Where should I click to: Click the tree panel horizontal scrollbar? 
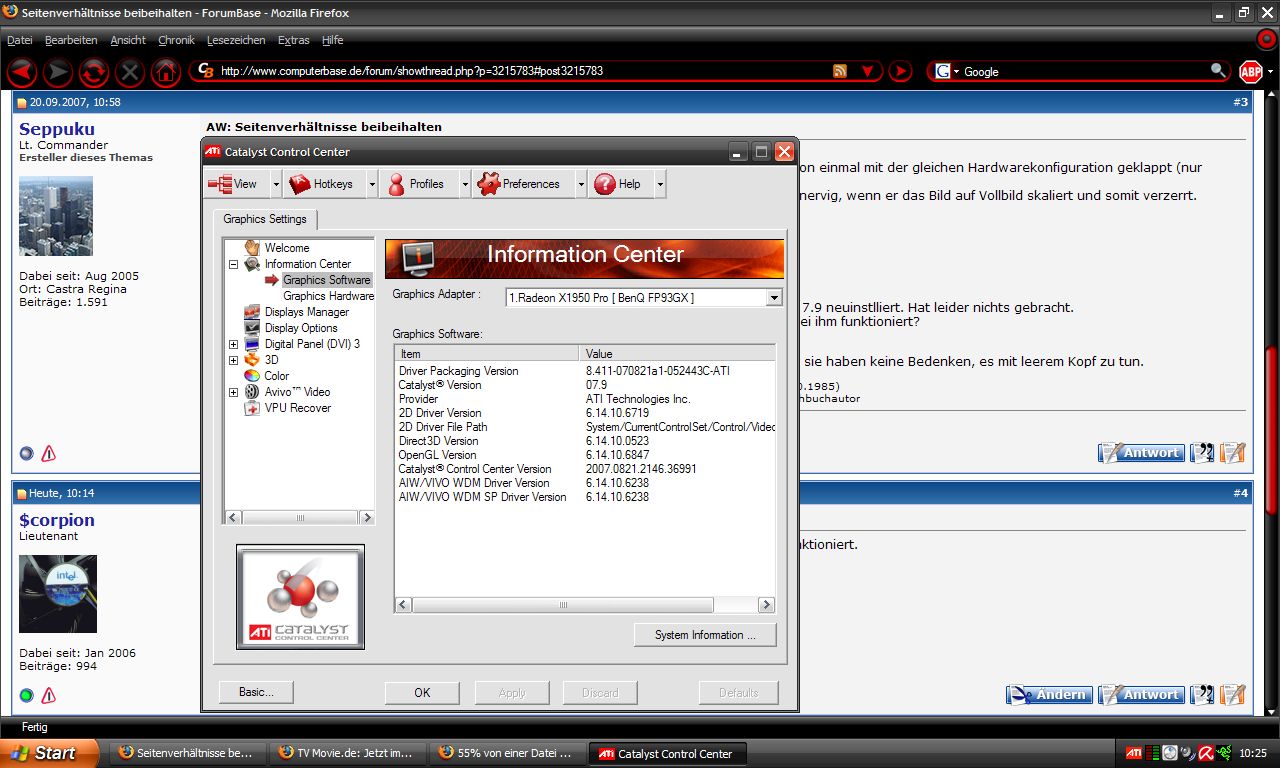pyautogui.click(x=299, y=517)
